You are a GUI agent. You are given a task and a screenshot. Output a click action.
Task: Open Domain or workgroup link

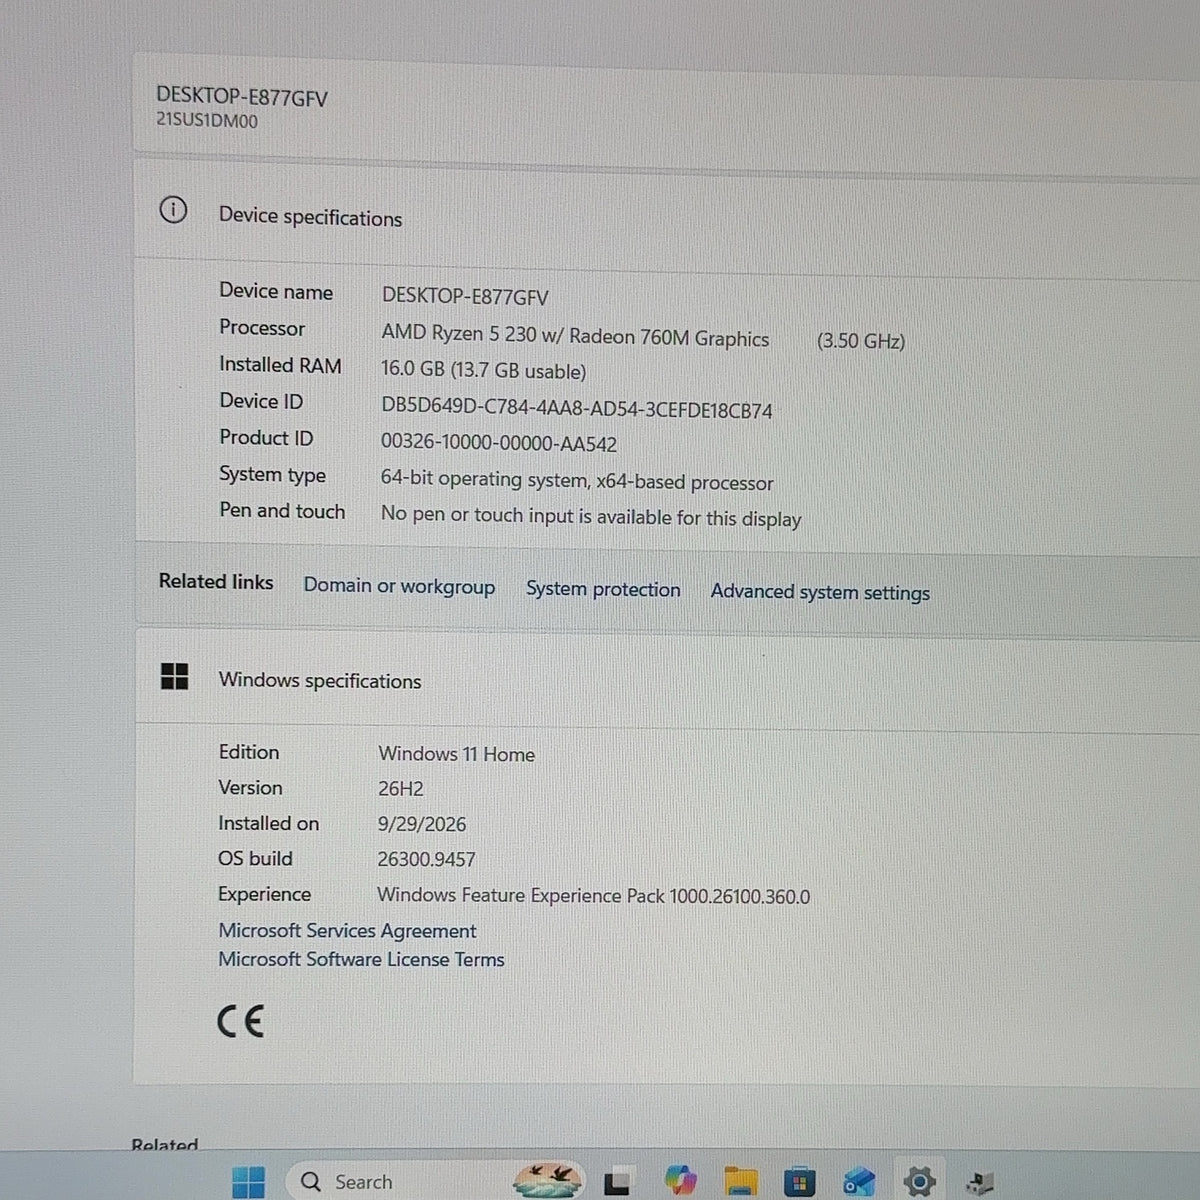click(x=399, y=586)
